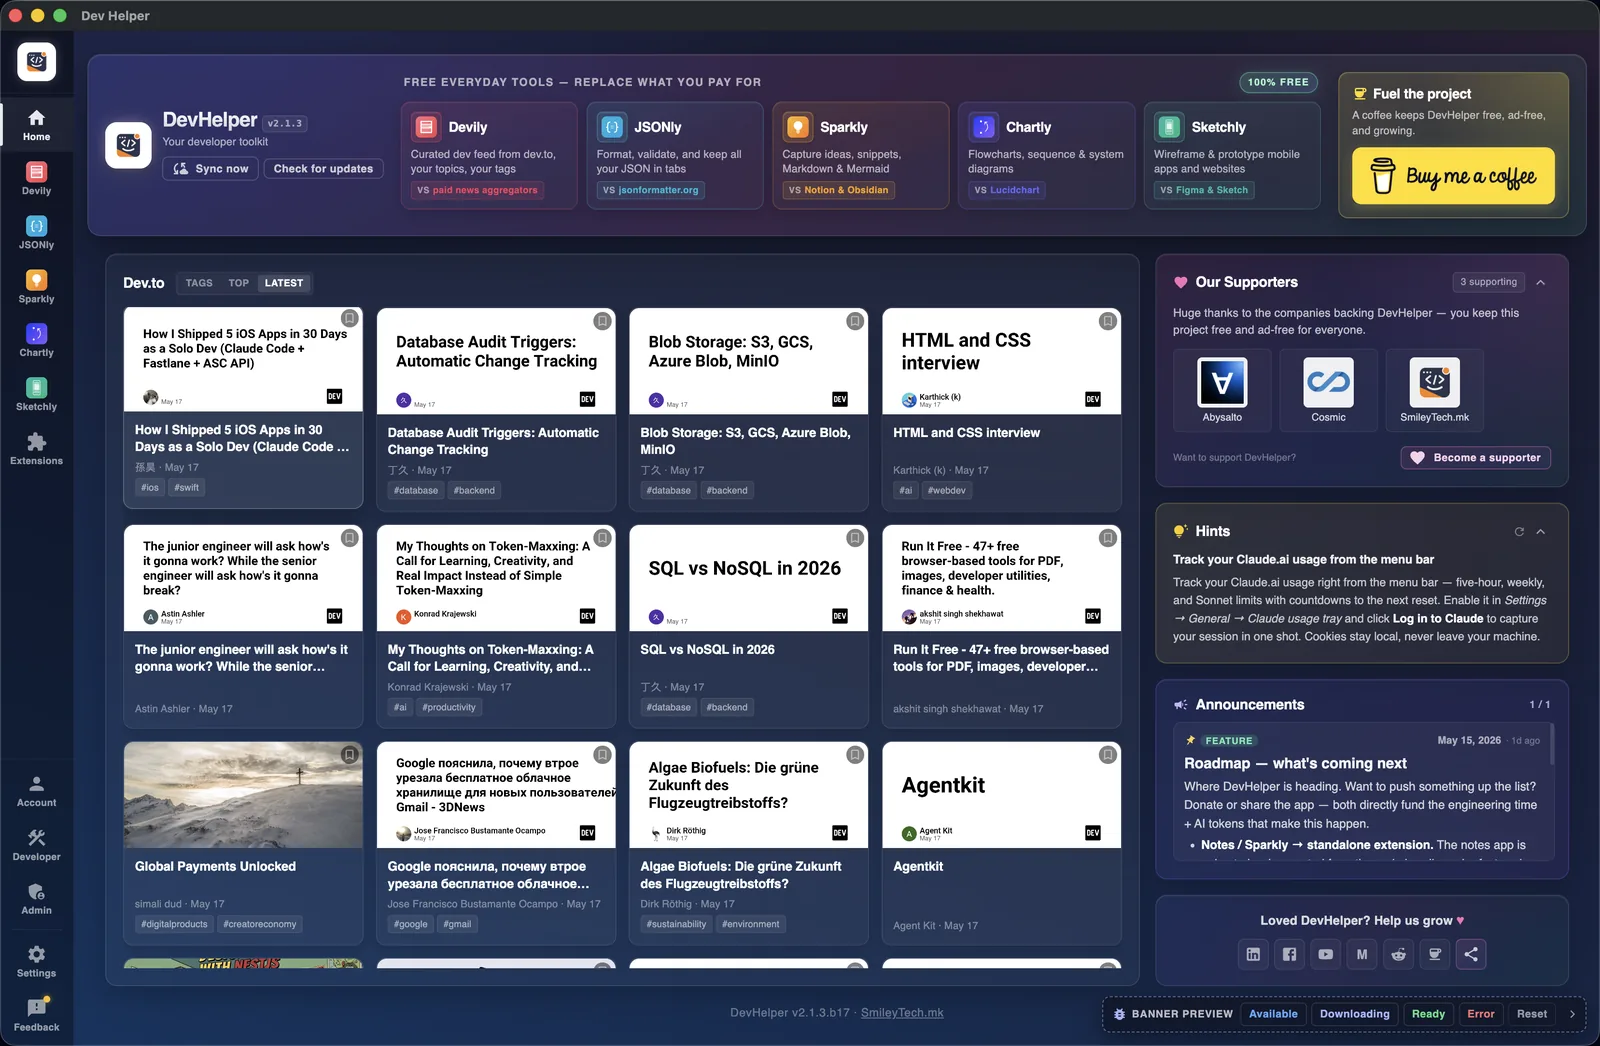
Task: Select the LATEST feed tab
Action: (x=284, y=283)
